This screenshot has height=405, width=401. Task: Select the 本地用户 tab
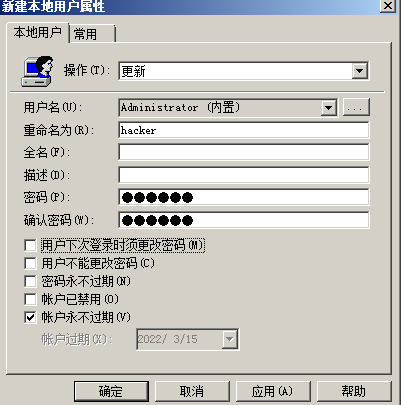click(x=38, y=33)
